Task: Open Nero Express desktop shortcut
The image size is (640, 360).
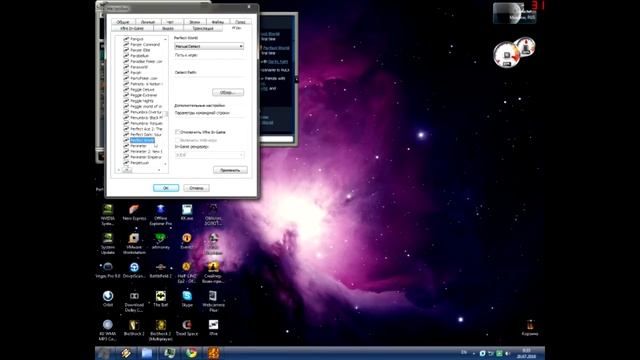Action: (x=134, y=213)
